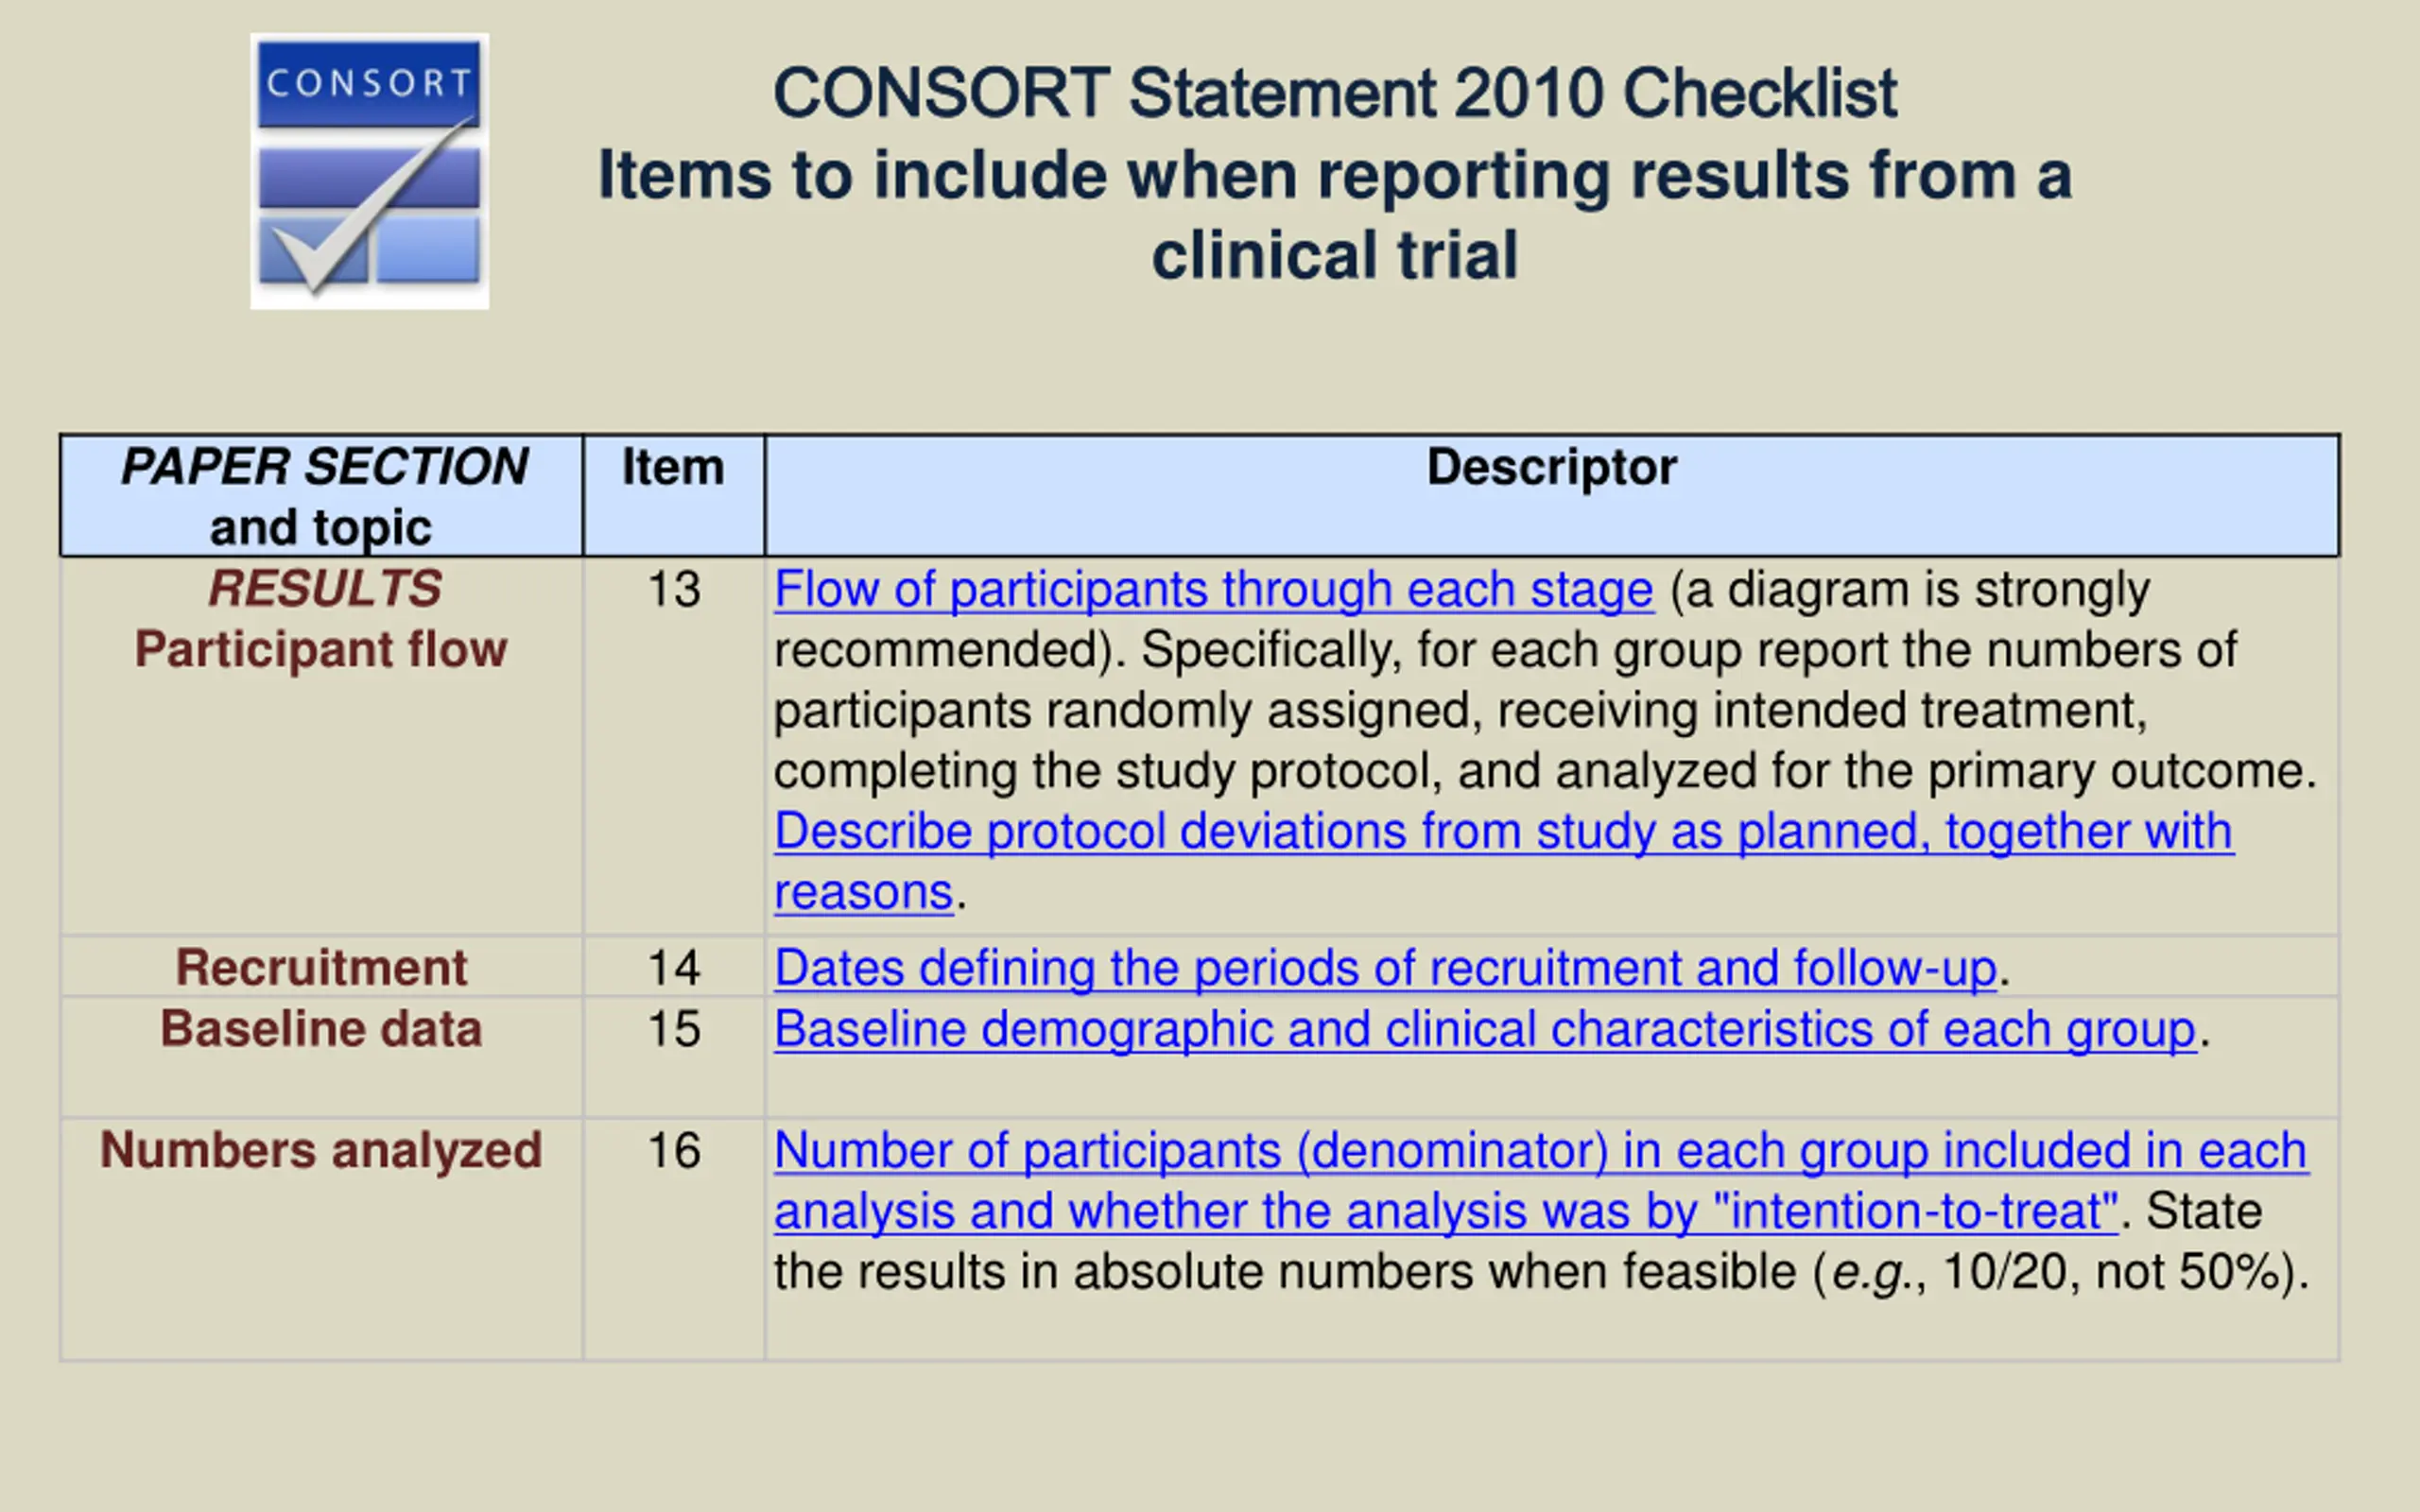Click item number 15
This screenshot has width=2420, height=1512.
(x=674, y=1029)
